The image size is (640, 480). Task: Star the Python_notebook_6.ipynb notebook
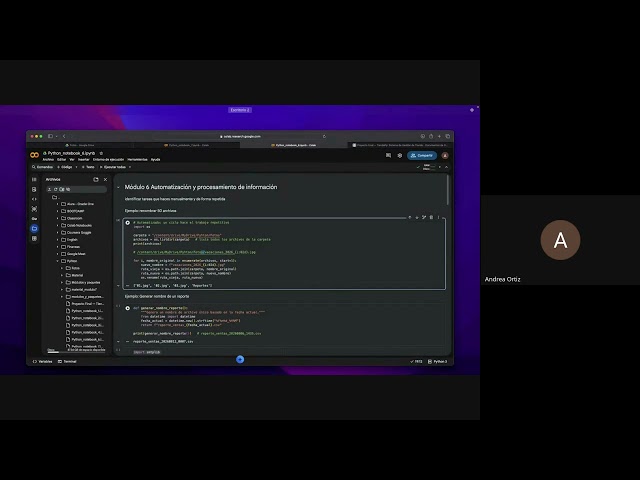coord(101,153)
